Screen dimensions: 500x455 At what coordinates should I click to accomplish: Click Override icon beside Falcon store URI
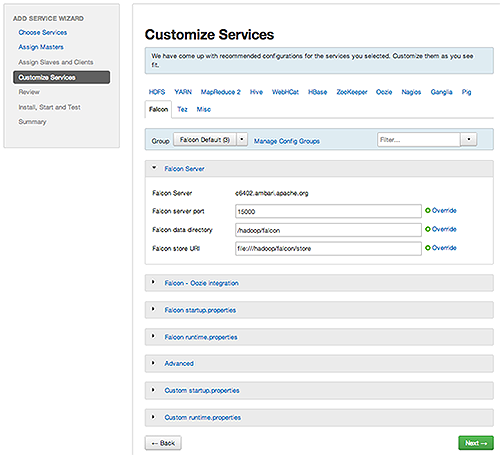coord(428,248)
